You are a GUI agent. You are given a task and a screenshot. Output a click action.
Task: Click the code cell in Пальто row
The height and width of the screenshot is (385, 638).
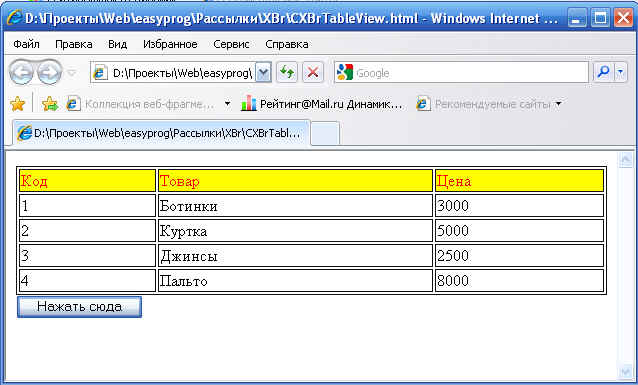(x=87, y=280)
